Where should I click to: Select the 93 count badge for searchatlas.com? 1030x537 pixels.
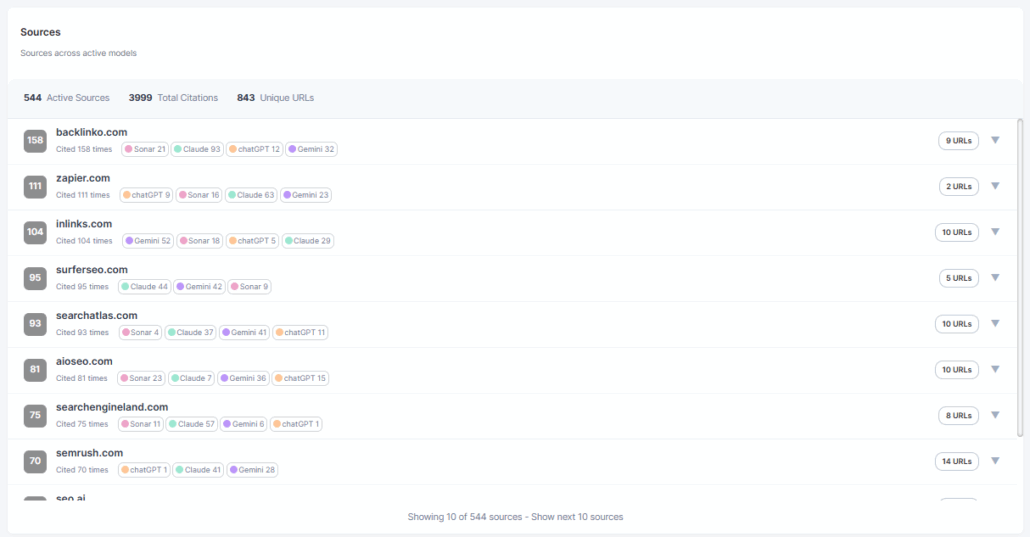(x=35, y=324)
